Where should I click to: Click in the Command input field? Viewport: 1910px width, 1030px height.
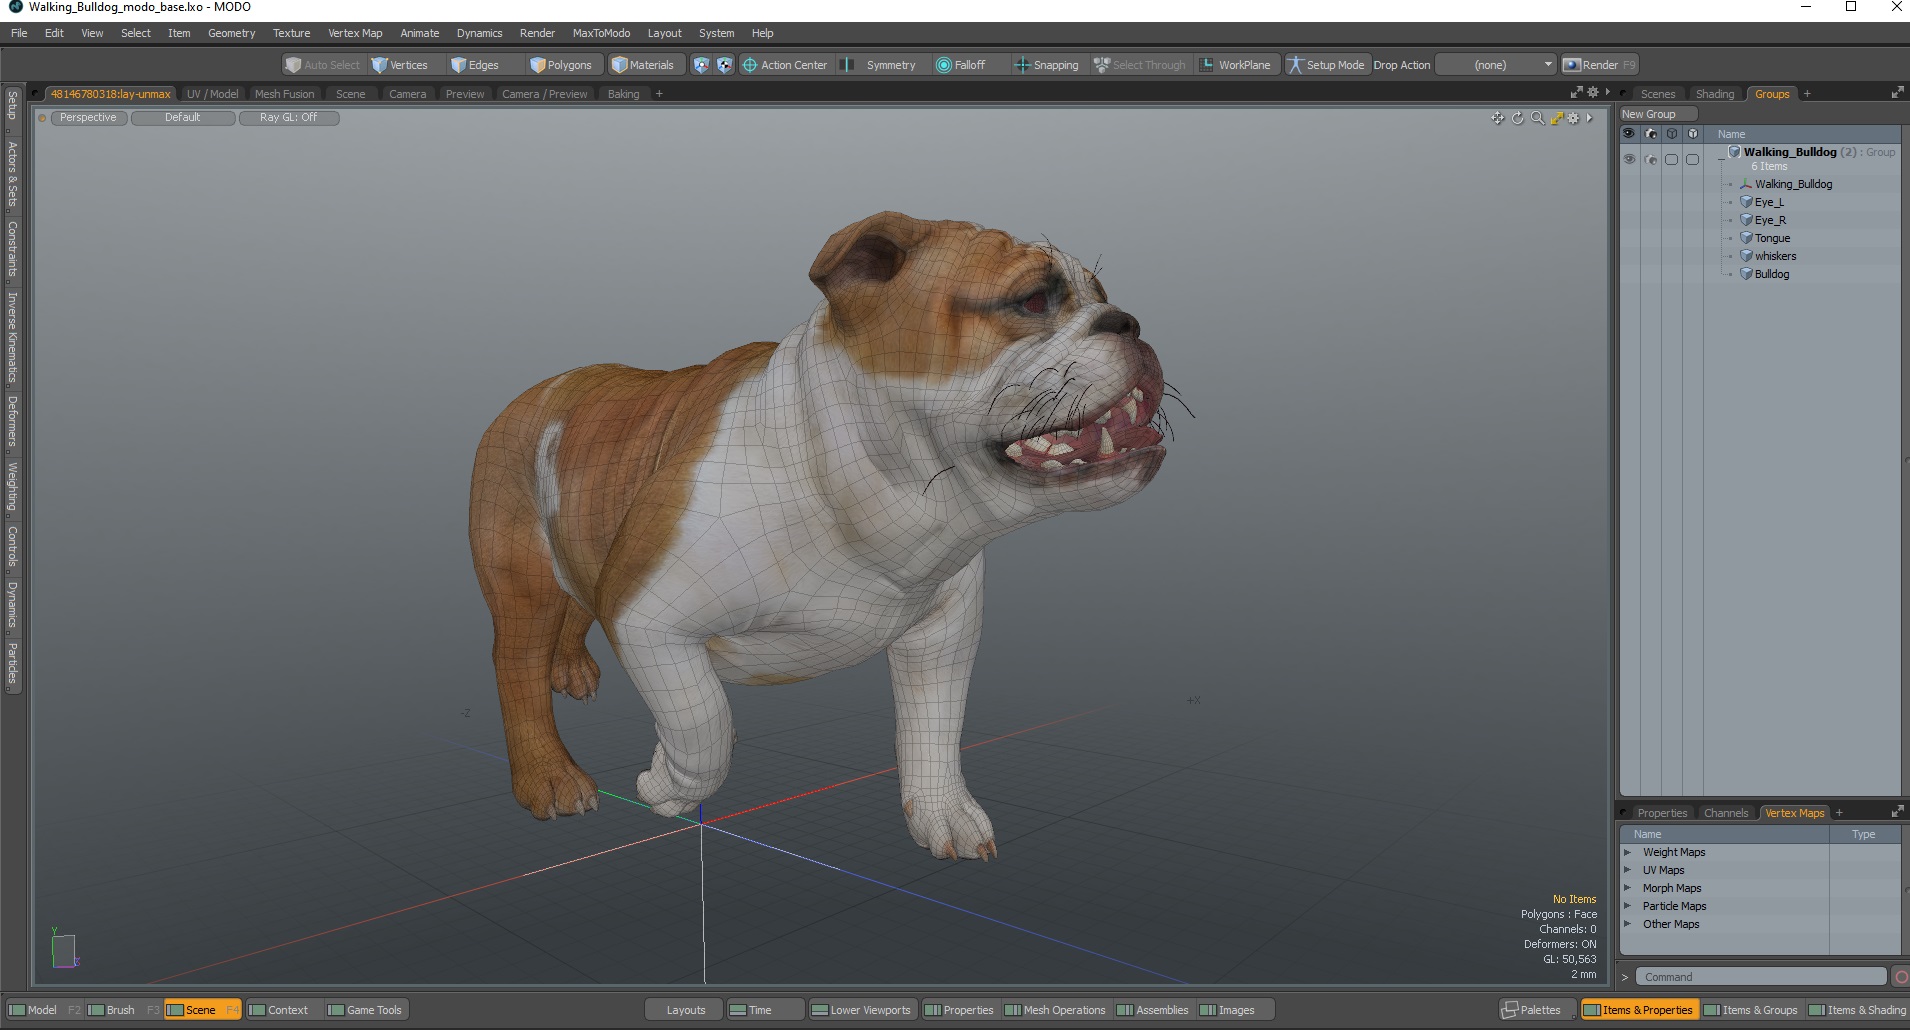1760,977
